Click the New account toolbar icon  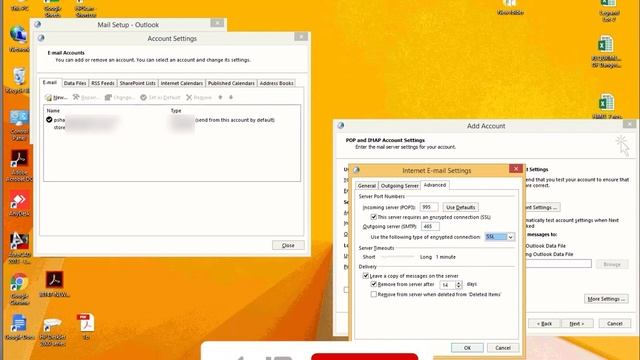pos(56,98)
